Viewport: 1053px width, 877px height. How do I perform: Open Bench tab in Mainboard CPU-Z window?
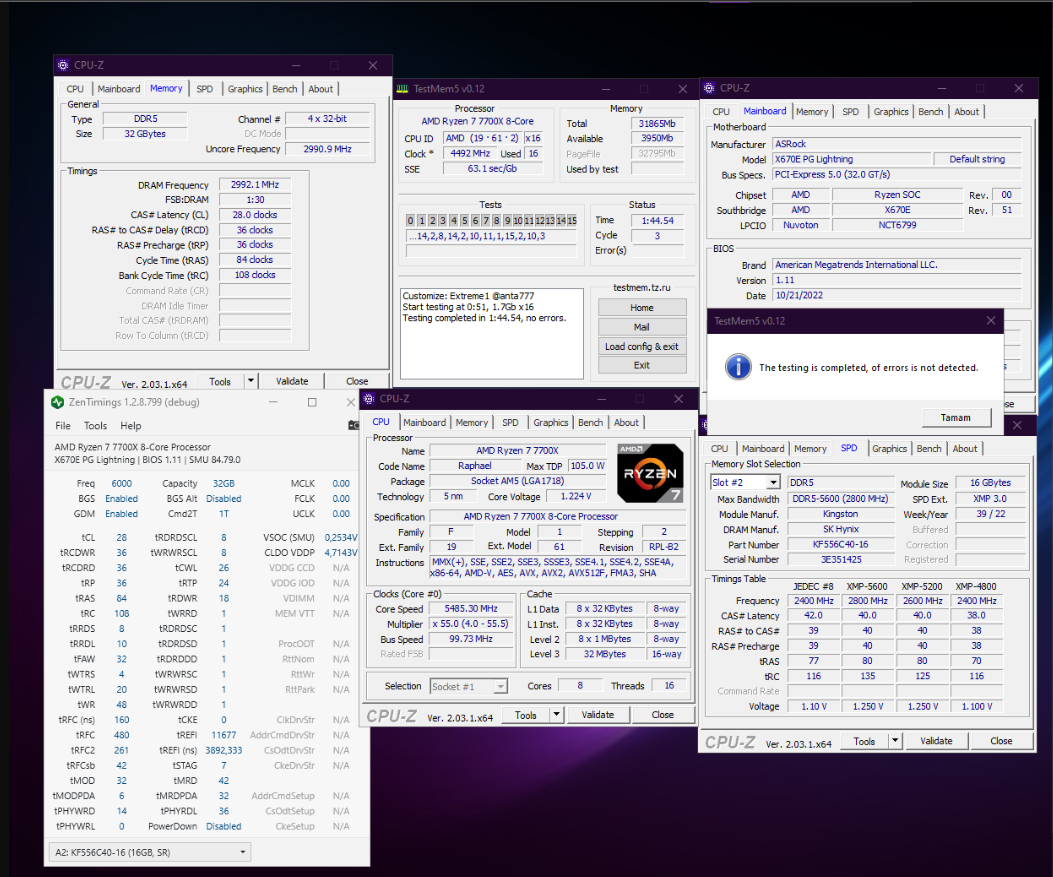click(931, 111)
